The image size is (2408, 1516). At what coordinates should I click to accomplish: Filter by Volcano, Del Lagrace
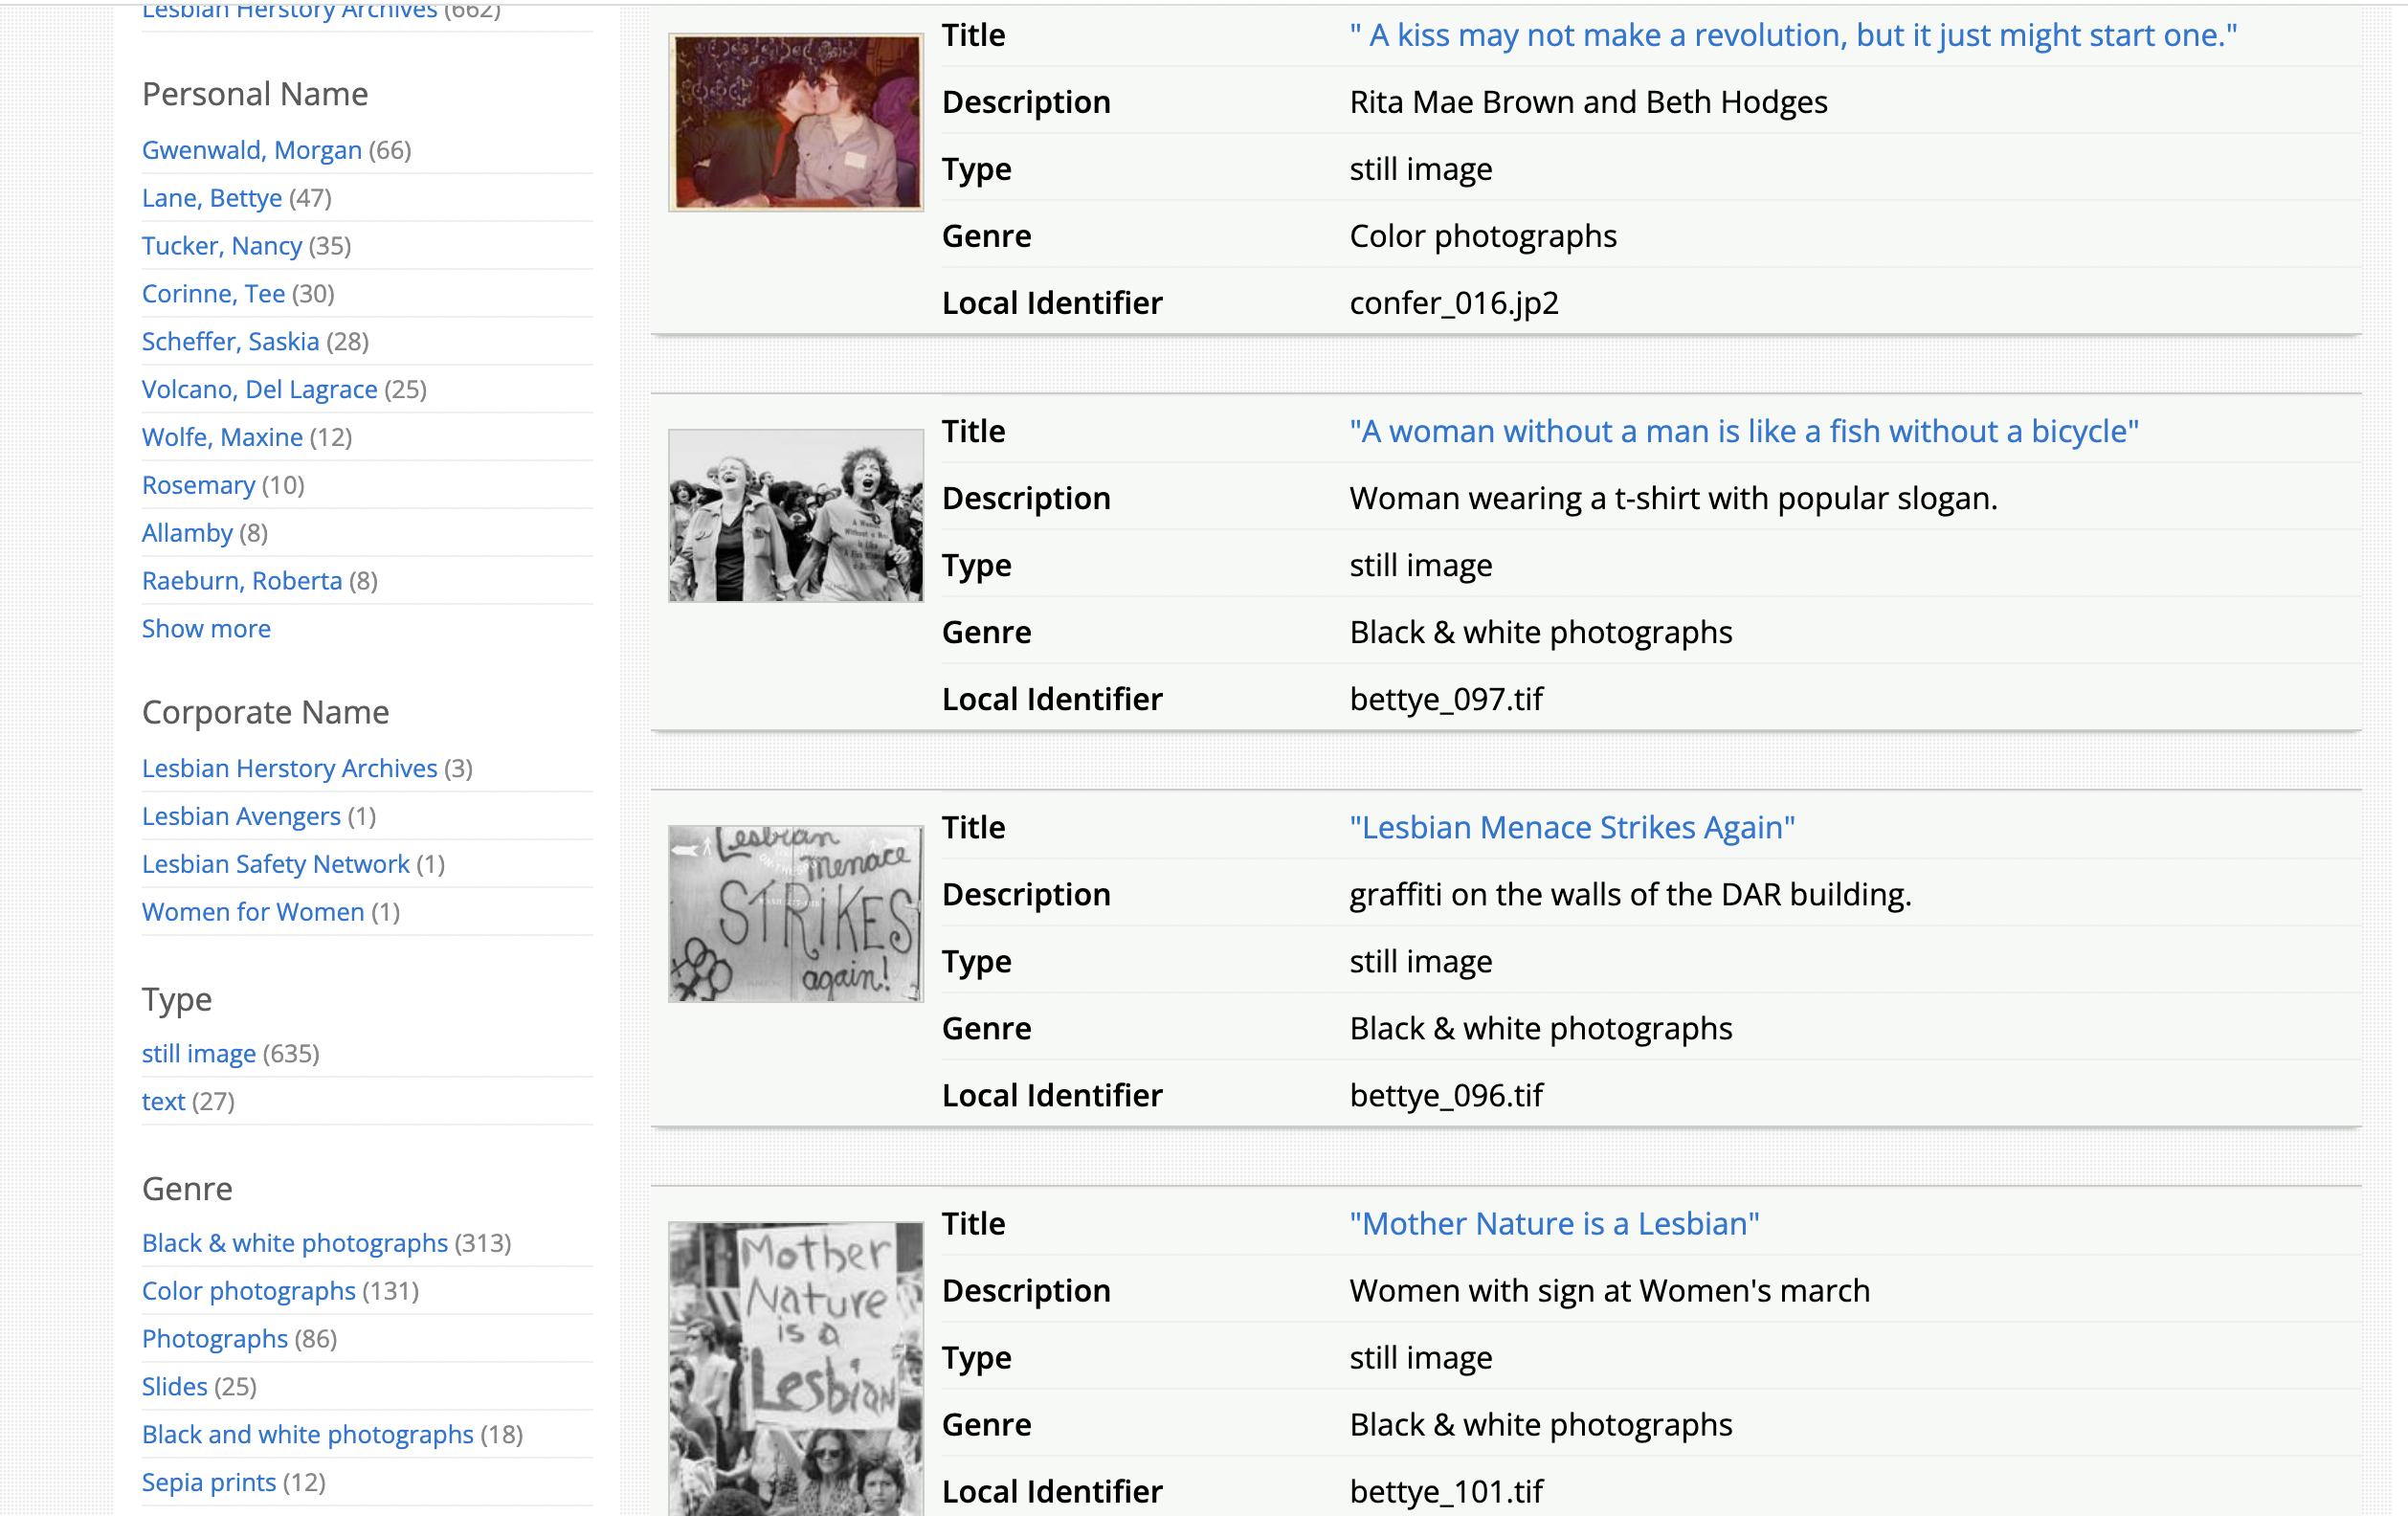[259, 389]
